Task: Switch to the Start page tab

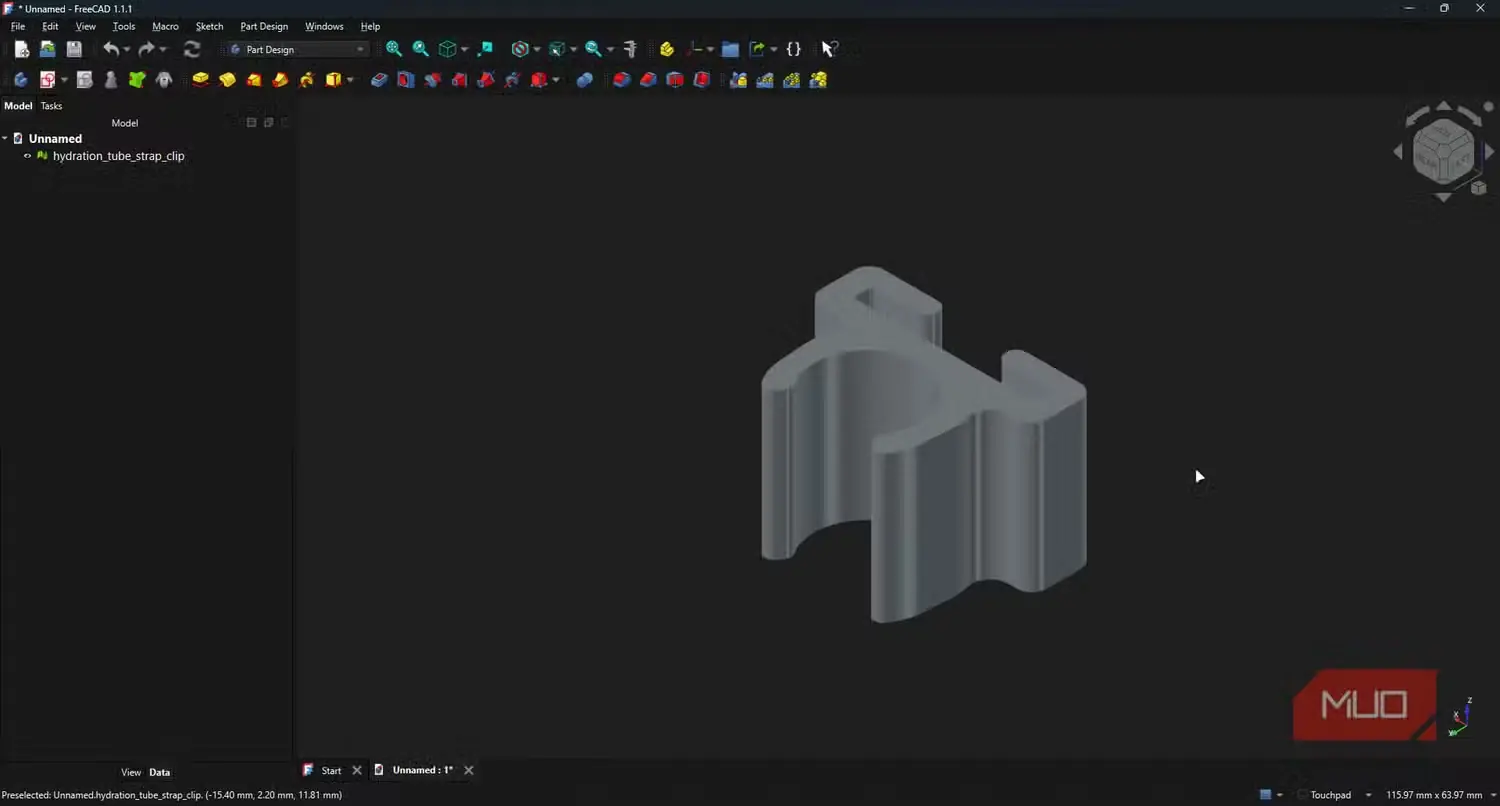Action: click(x=331, y=770)
